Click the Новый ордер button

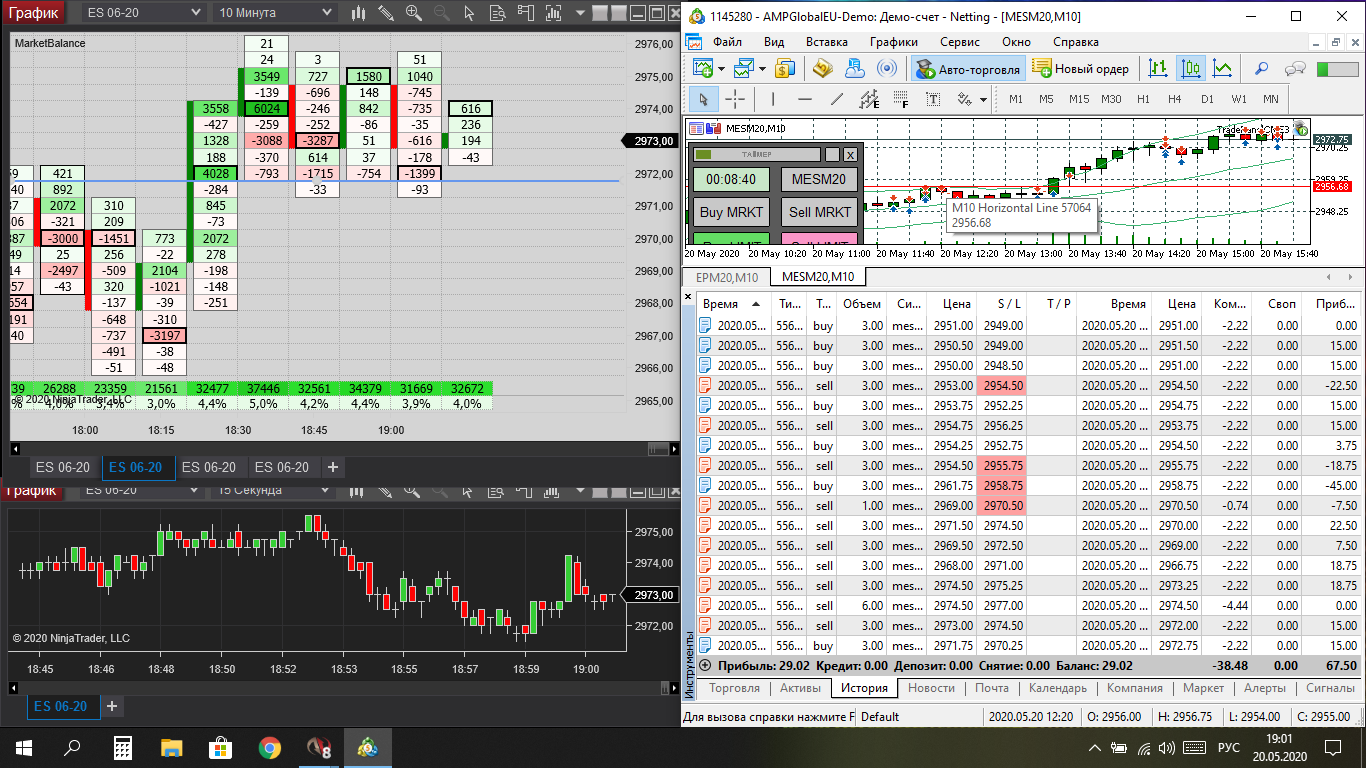point(1082,69)
